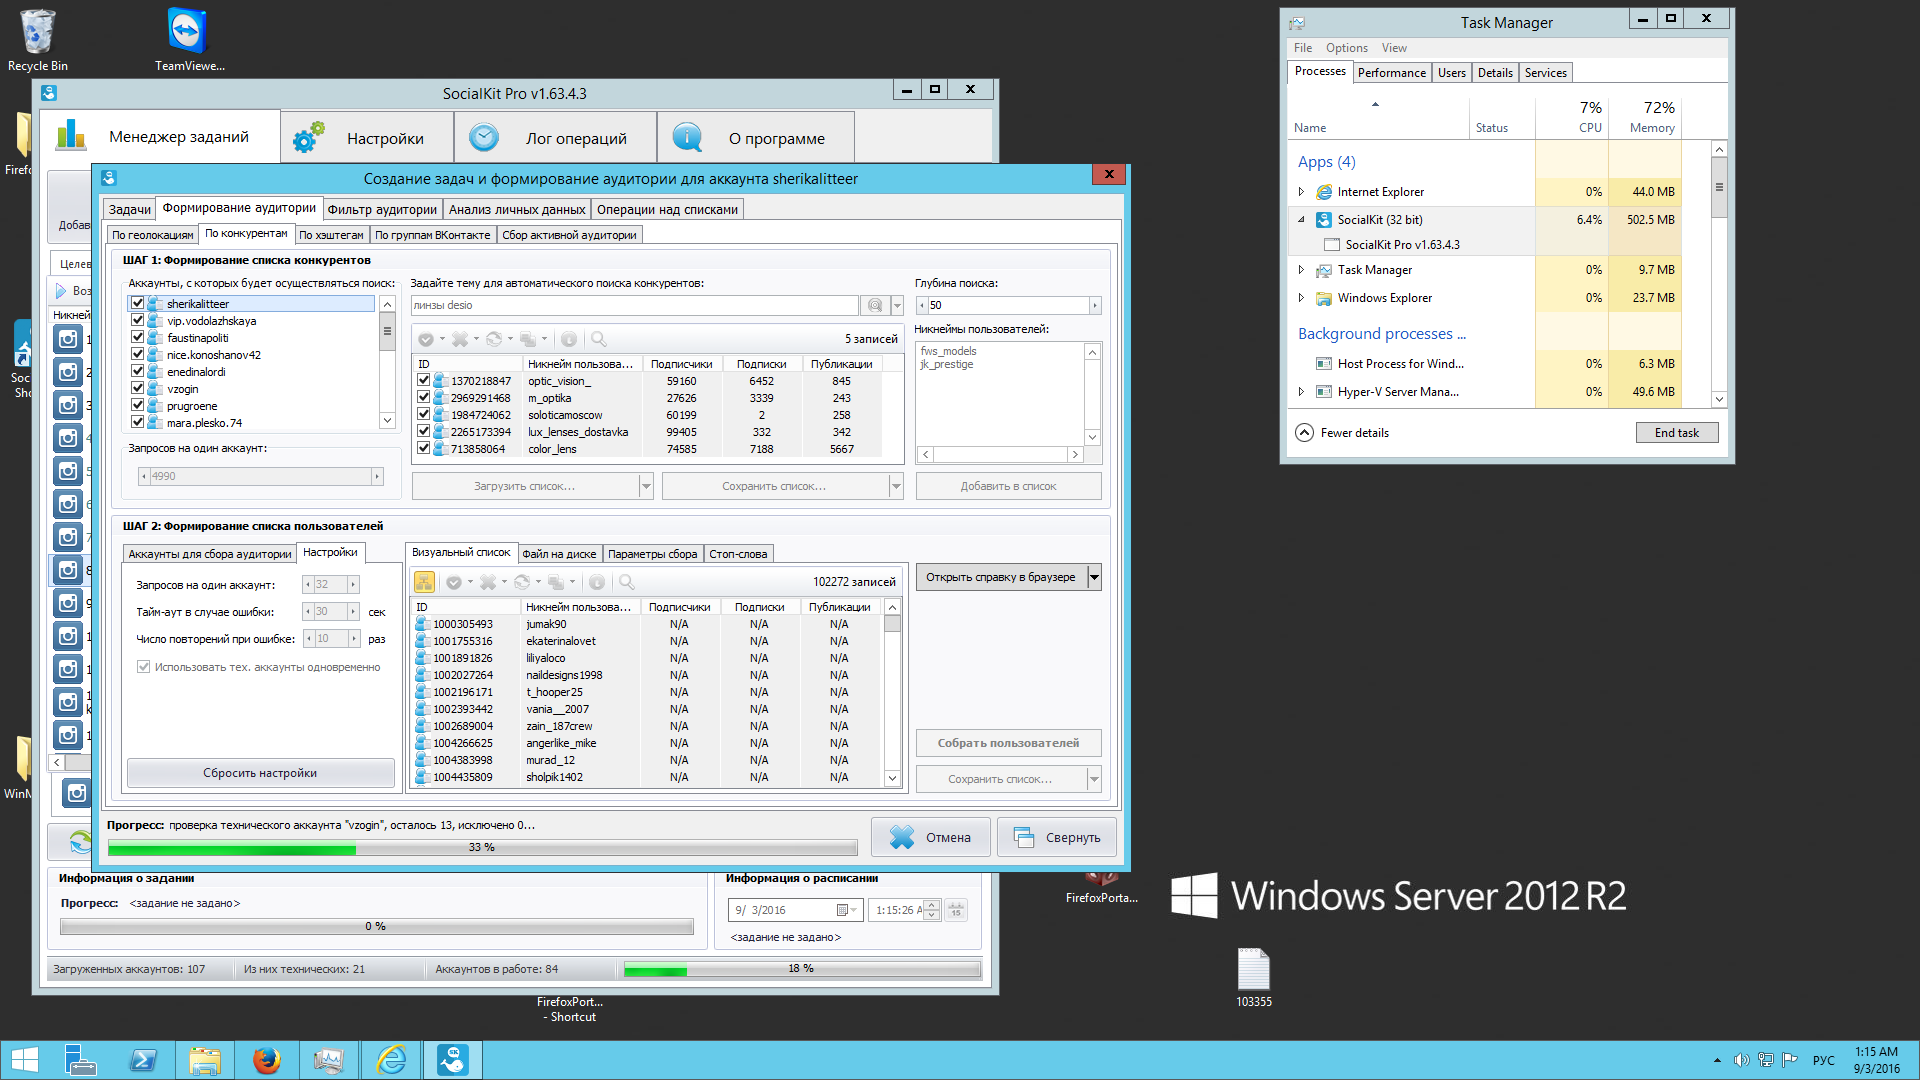
Task: Uncheck the m_optika row checkbox
Action: tap(423, 397)
